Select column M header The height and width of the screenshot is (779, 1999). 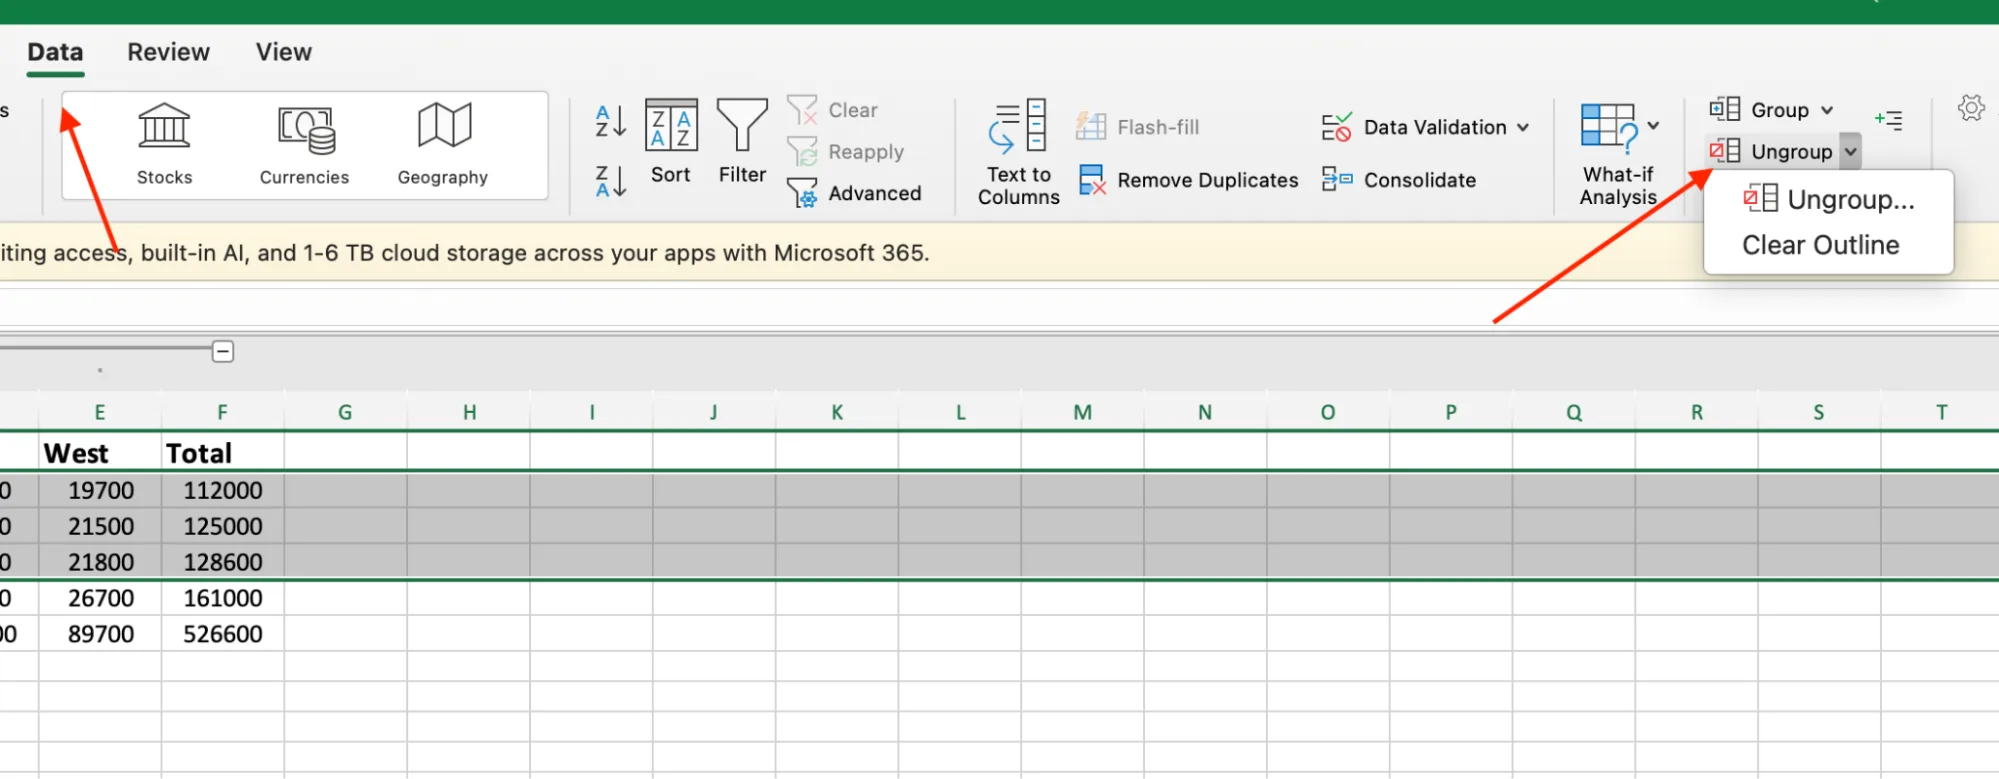(1082, 412)
